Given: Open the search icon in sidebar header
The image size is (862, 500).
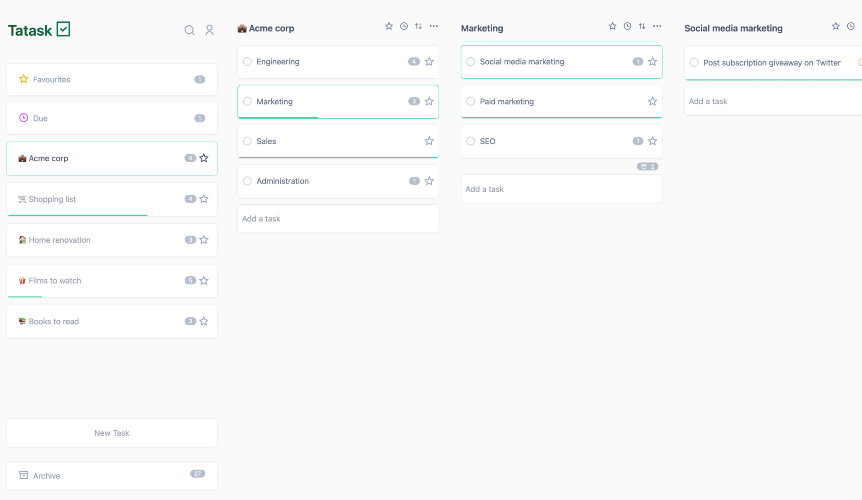Looking at the screenshot, I should tap(189, 30).
